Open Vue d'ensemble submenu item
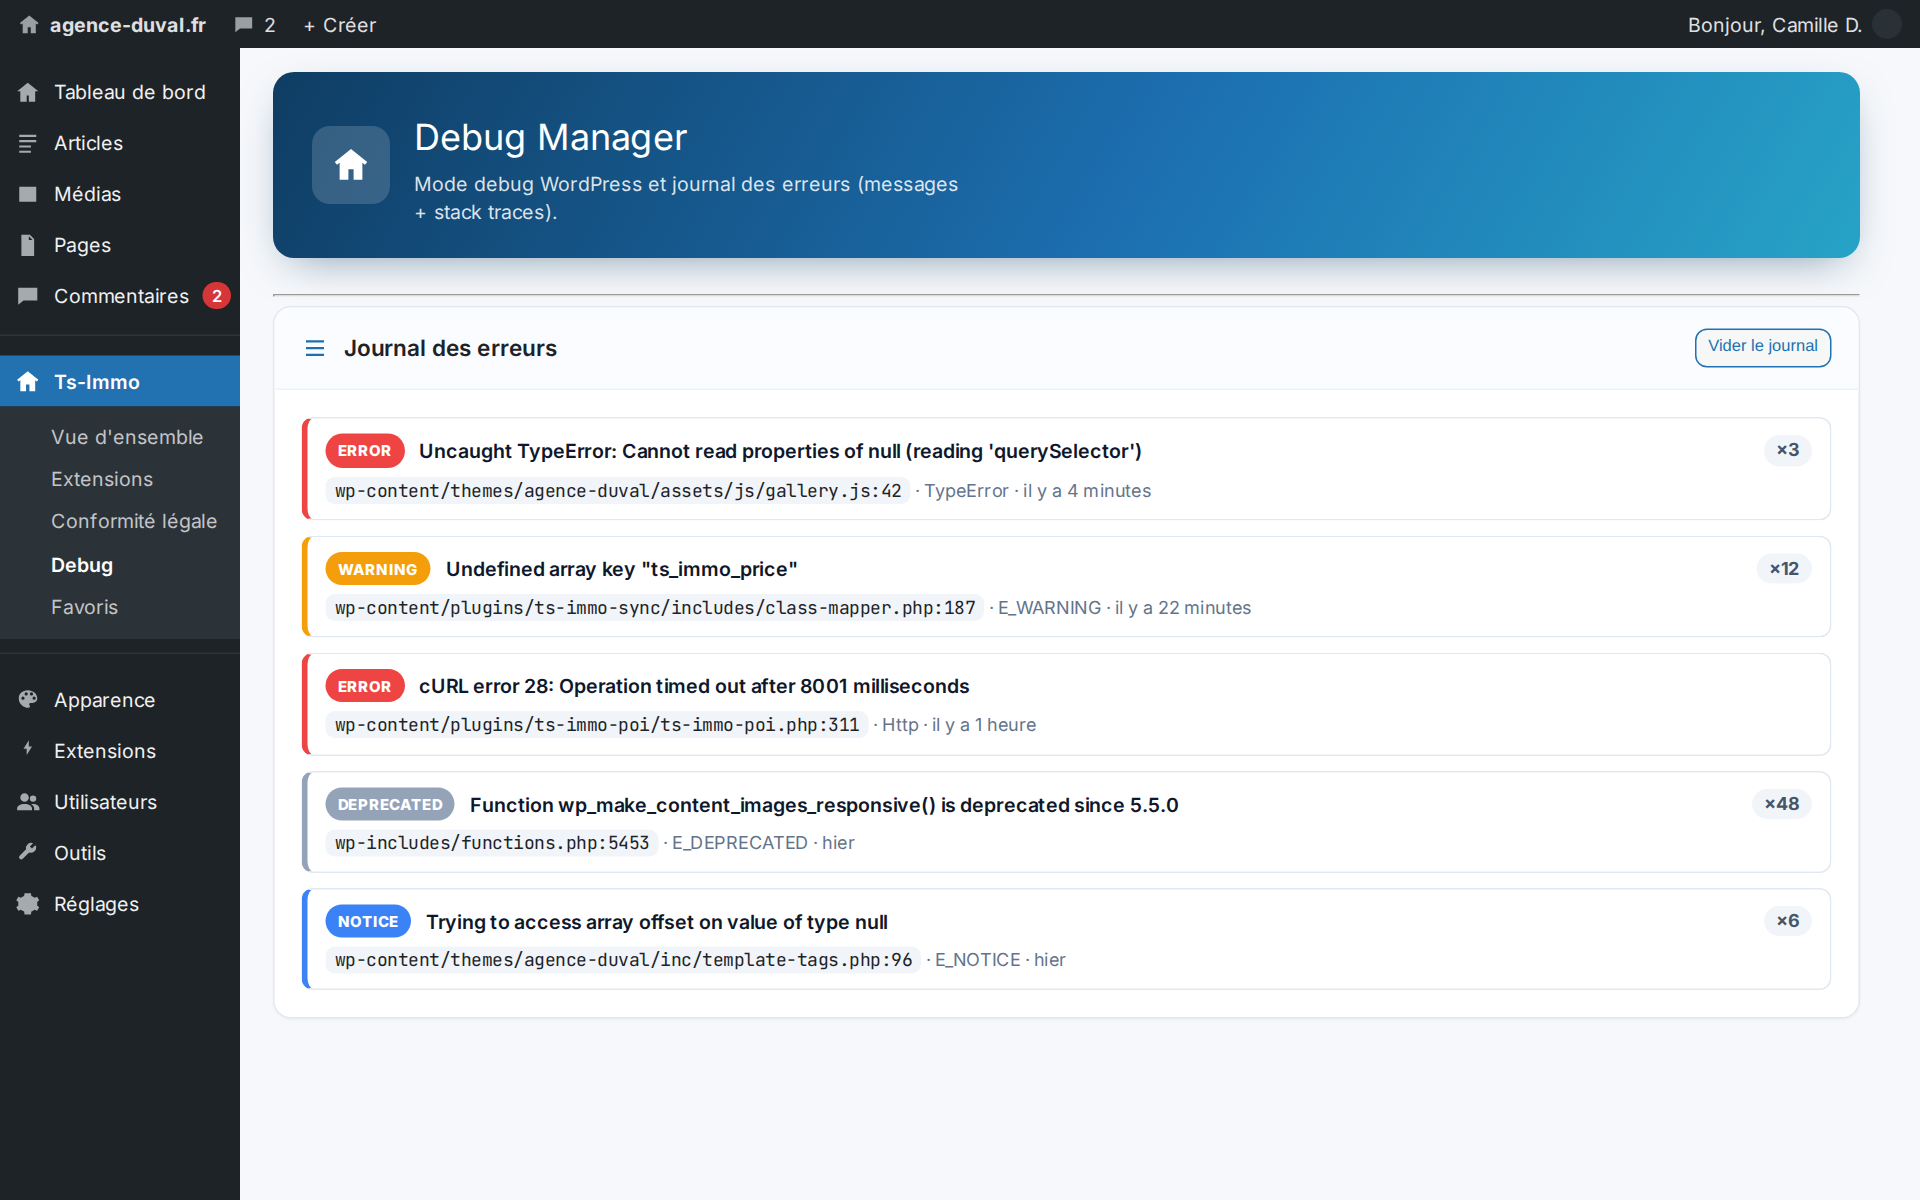 pyautogui.click(x=127, y=437)
